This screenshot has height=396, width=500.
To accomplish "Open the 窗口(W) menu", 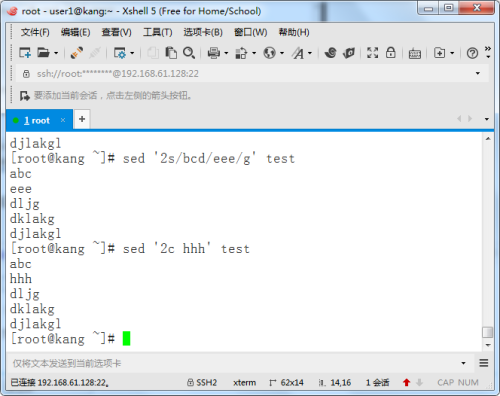I will pos(251,32).
